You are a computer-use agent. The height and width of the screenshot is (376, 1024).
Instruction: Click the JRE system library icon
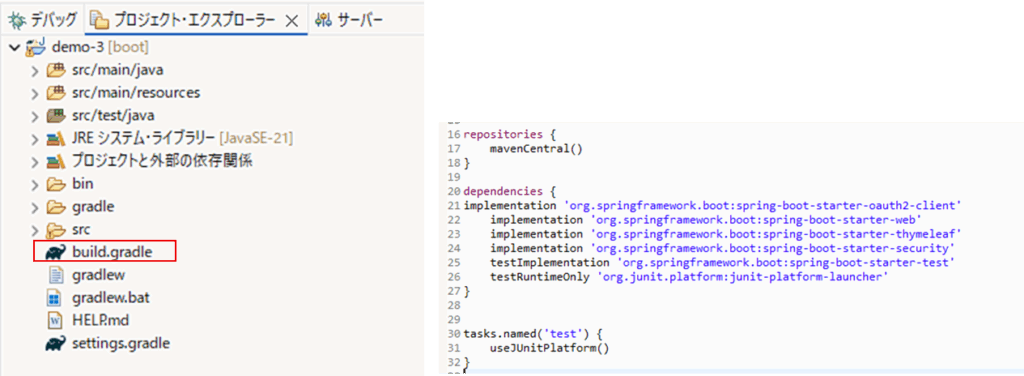click(x=56, y=138)
